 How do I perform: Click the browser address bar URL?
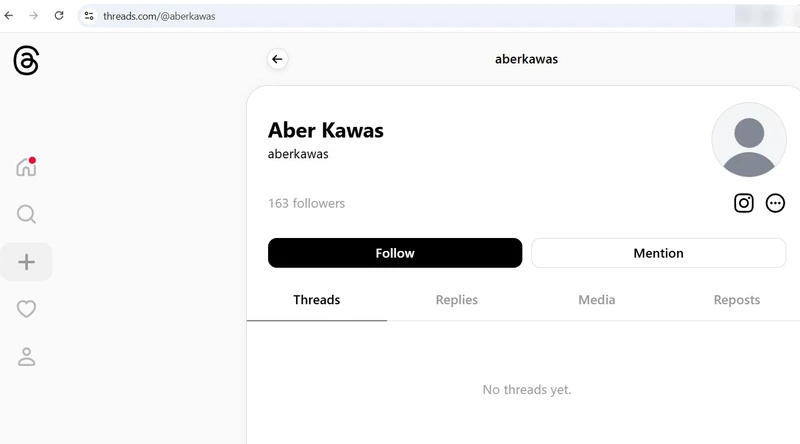160,16
